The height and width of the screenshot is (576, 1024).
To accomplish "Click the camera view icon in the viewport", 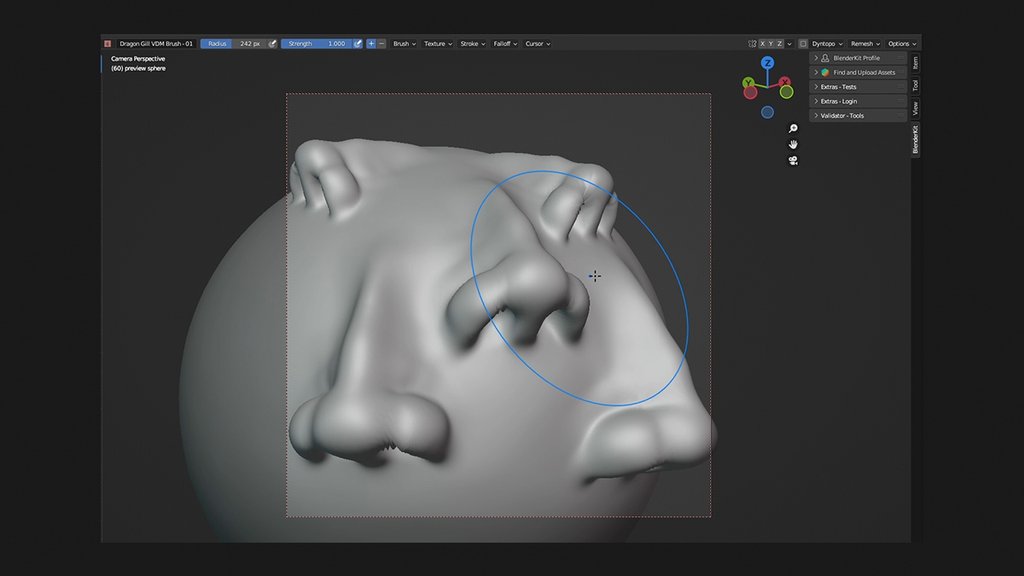I will pyautogui.click(x=793, y=160).
